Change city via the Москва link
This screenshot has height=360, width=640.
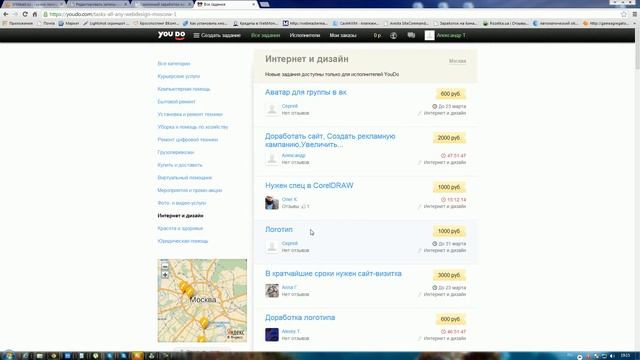click(457, 61)
